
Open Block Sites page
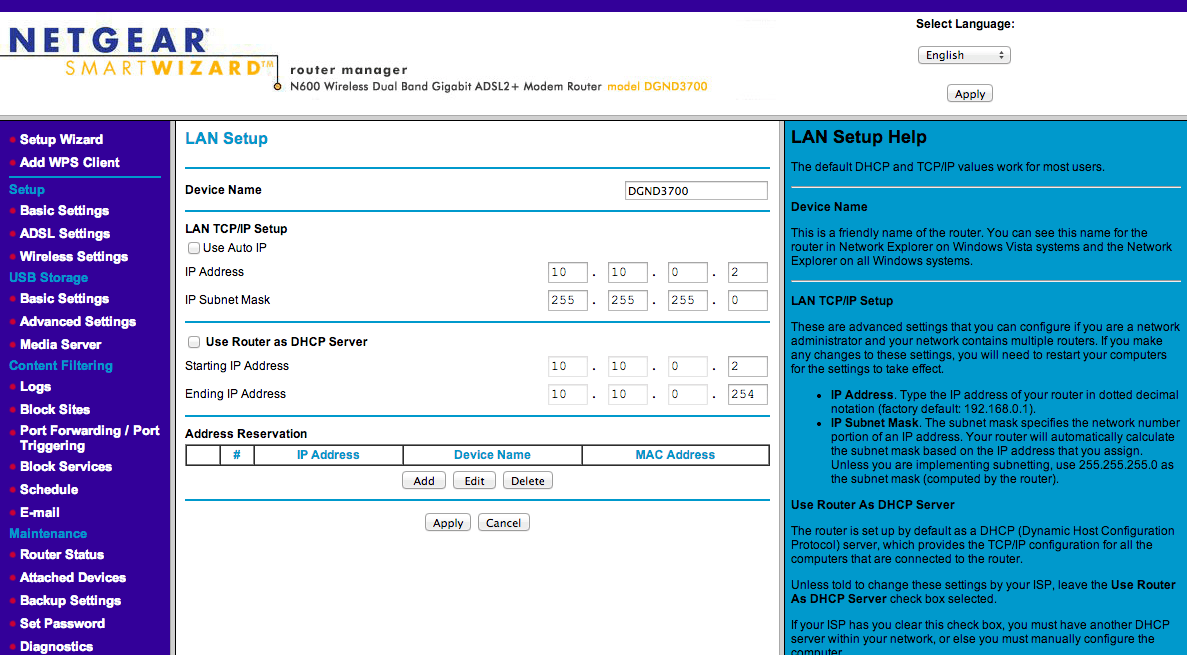(55, 409)
